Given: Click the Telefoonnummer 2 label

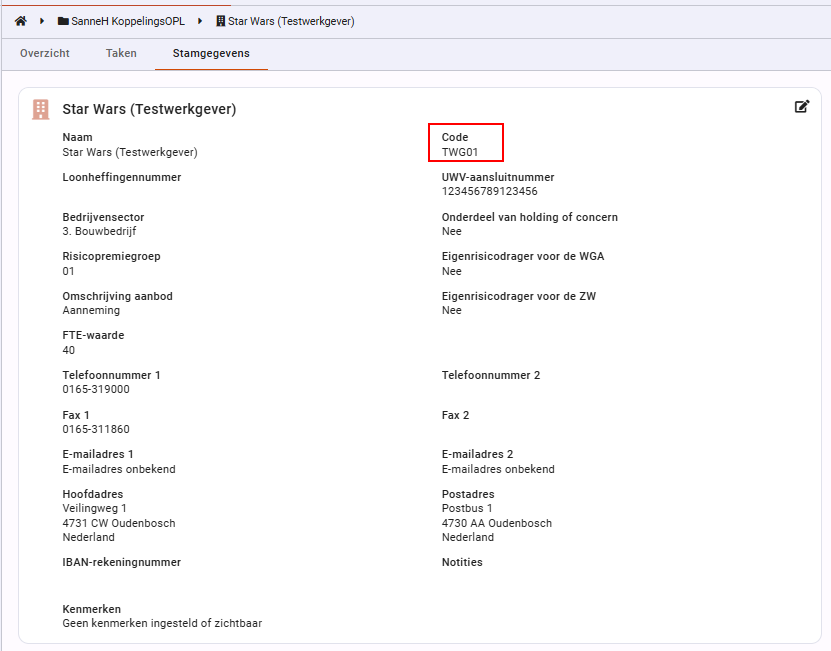Looking at the screenshot, I should (491, 375).
